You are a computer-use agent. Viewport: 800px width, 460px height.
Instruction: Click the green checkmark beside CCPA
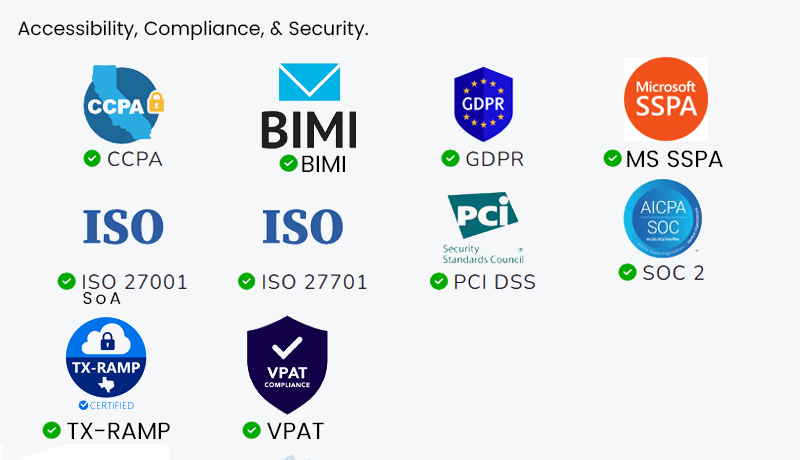[x=92, y=158]
